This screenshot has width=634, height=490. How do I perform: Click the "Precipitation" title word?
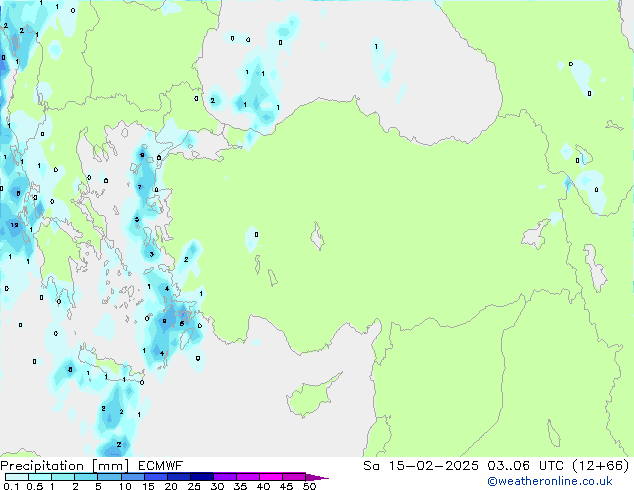click(42, 466)
